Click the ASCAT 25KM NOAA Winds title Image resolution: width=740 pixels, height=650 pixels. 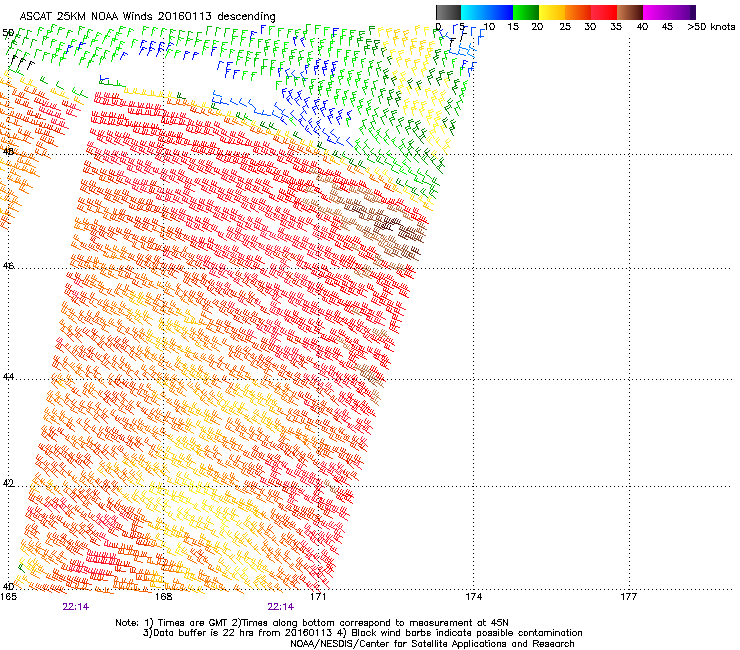click(147, 16)
